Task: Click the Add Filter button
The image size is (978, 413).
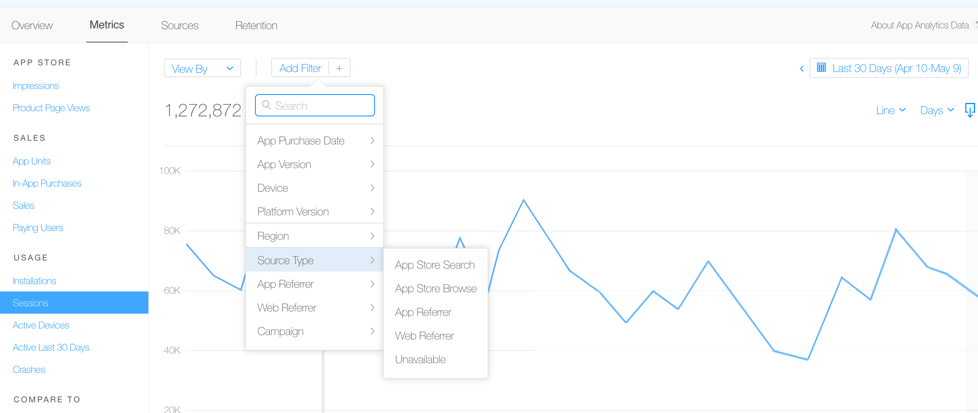Action: coord(300,68)
